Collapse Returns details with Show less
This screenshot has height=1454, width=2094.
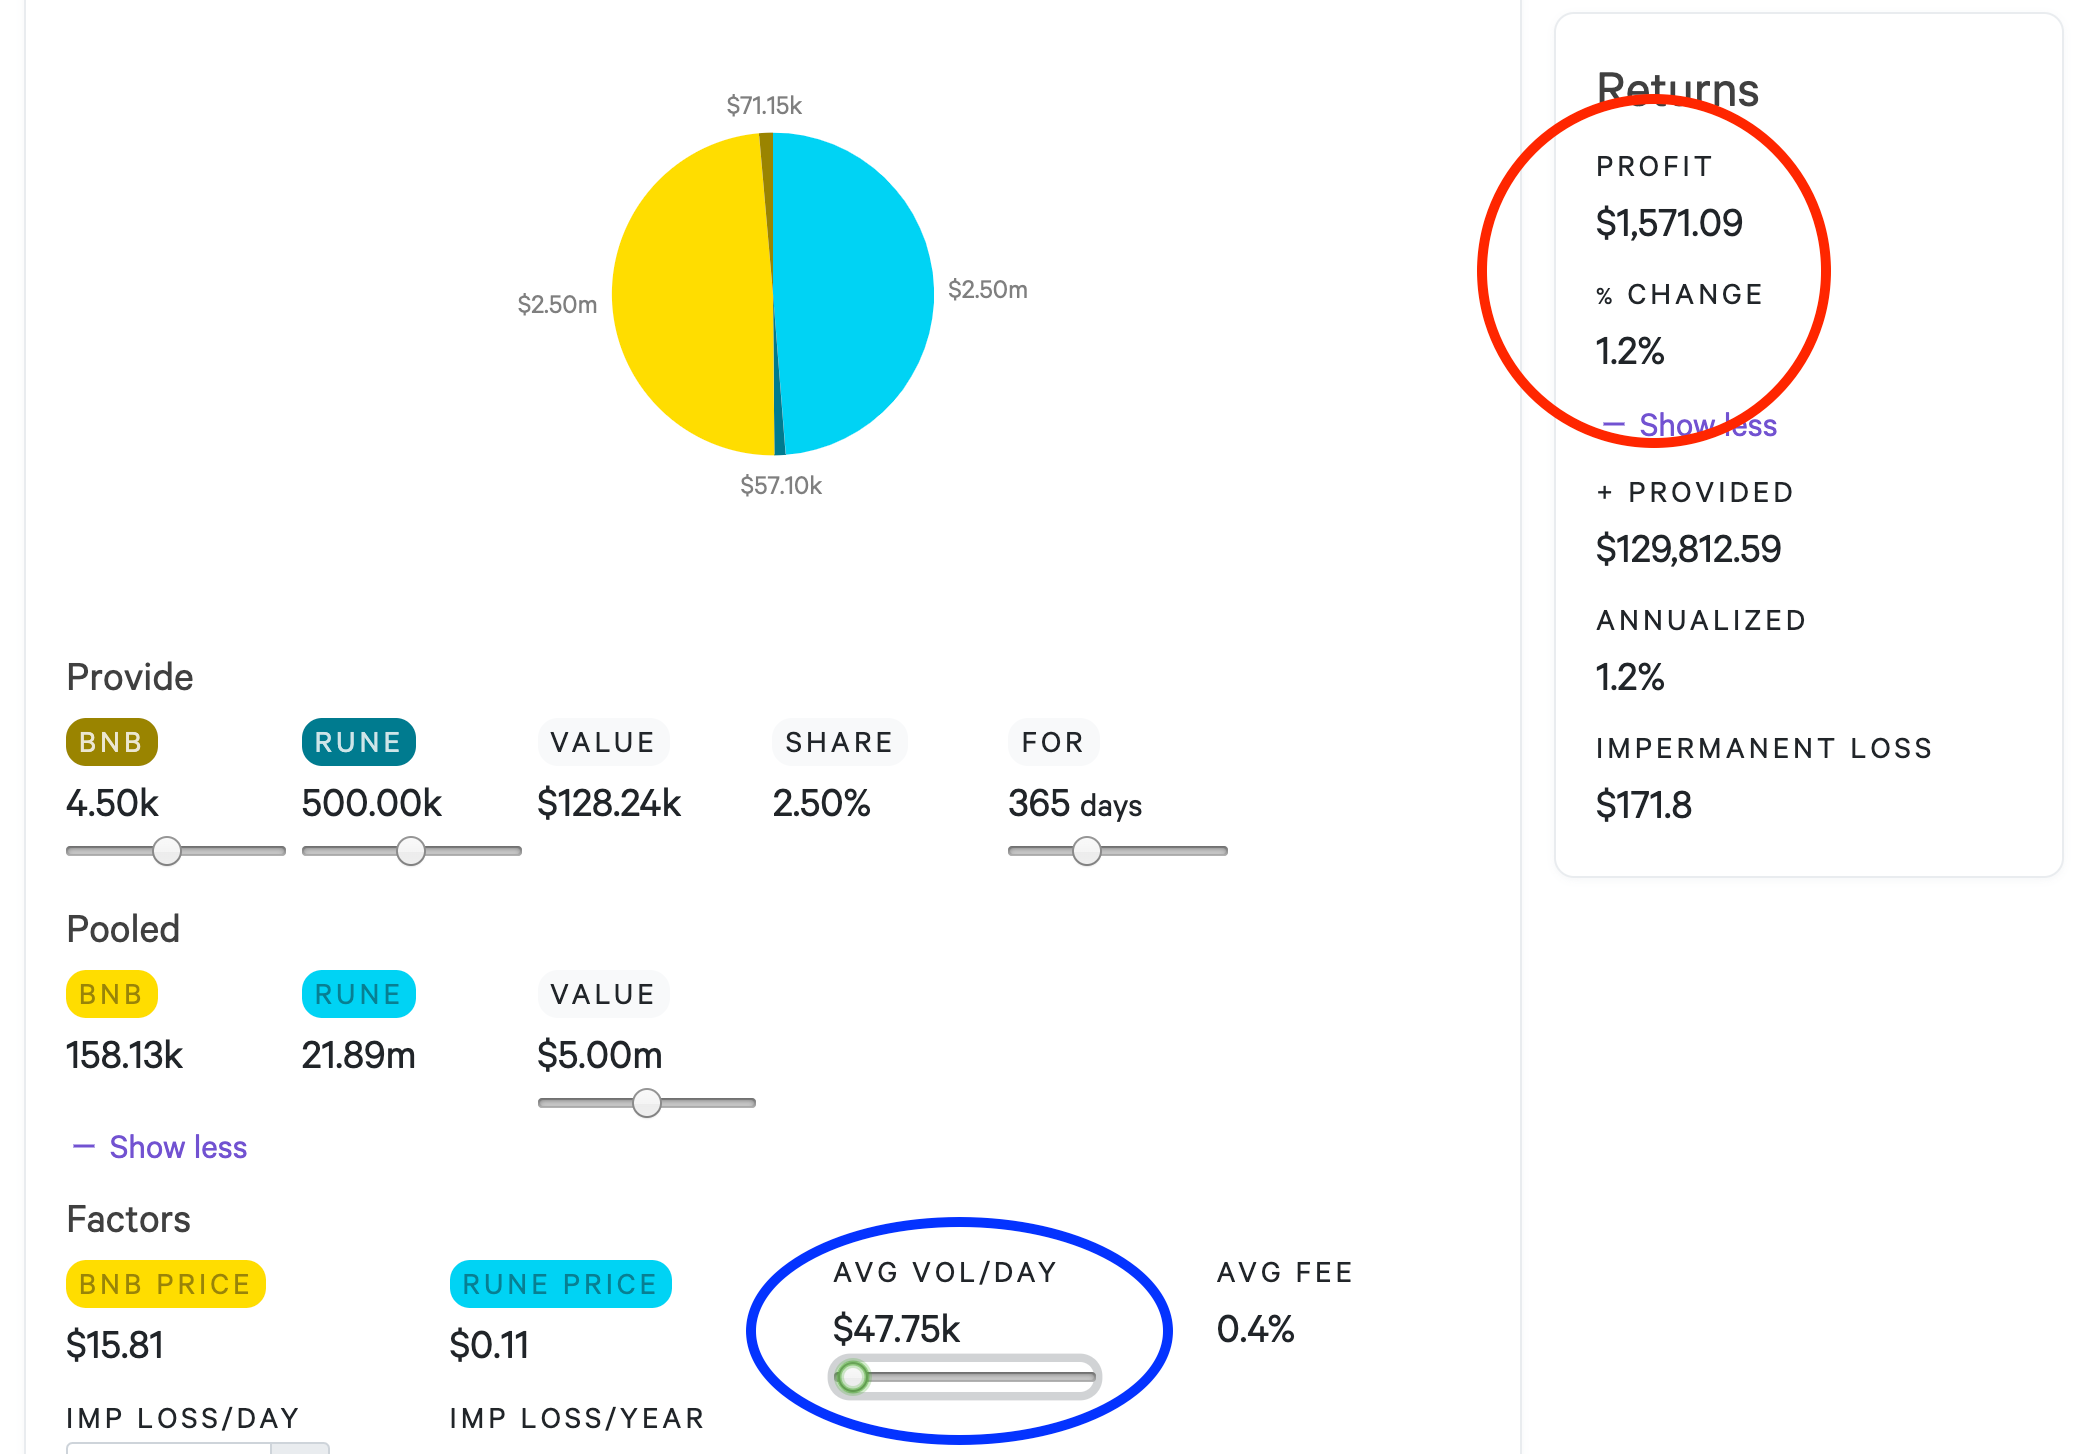1689,425
